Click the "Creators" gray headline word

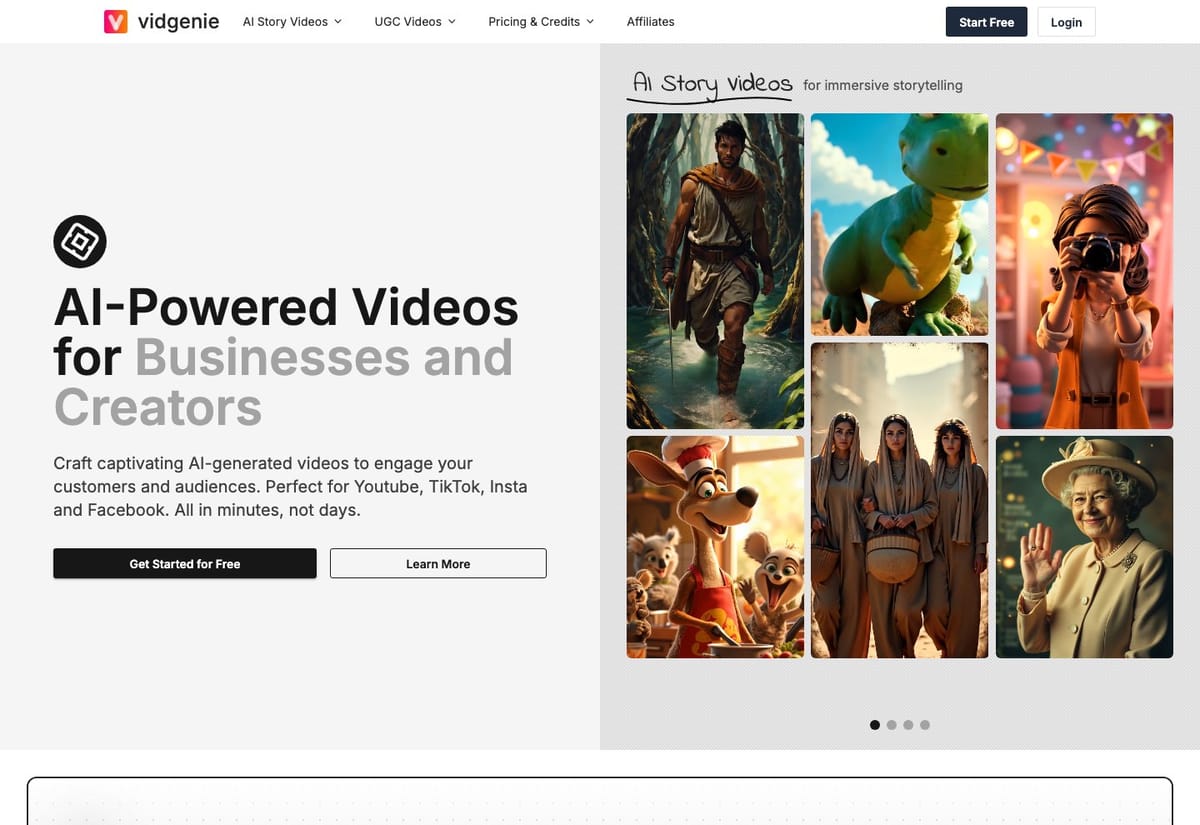pyautogui.click(x=158, y=408)
